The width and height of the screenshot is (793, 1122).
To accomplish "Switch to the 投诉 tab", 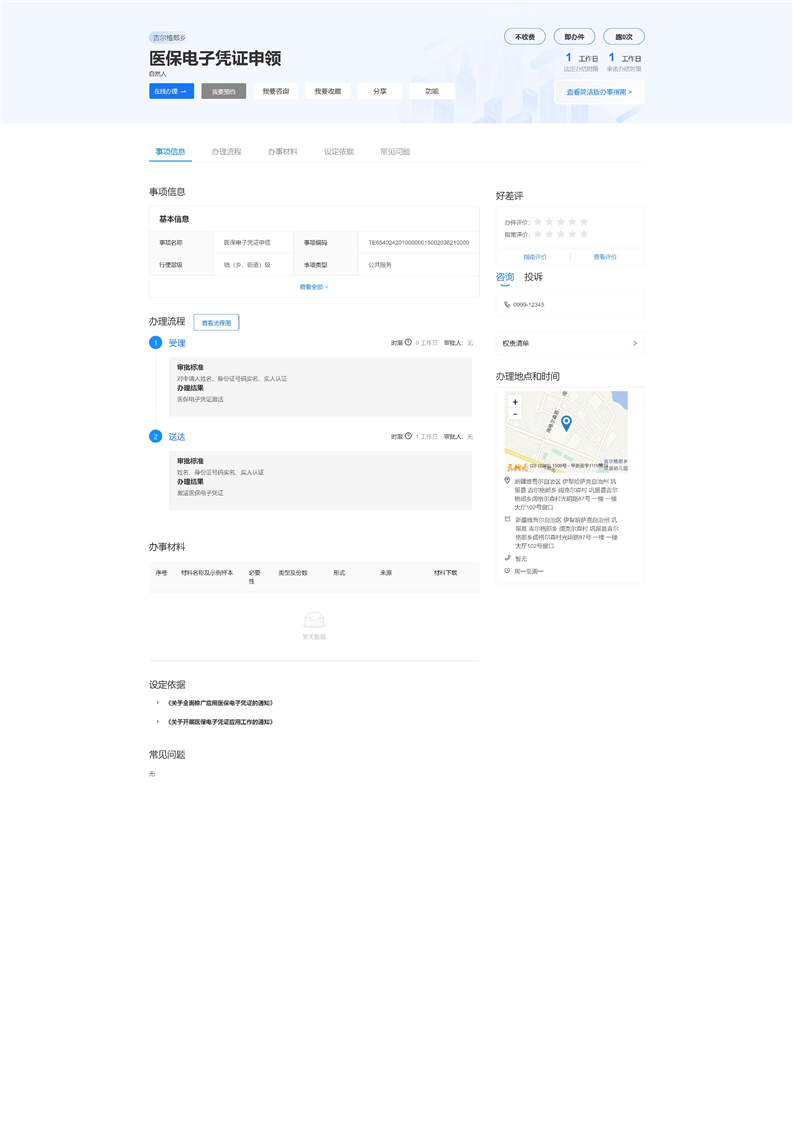I will 534,277.
